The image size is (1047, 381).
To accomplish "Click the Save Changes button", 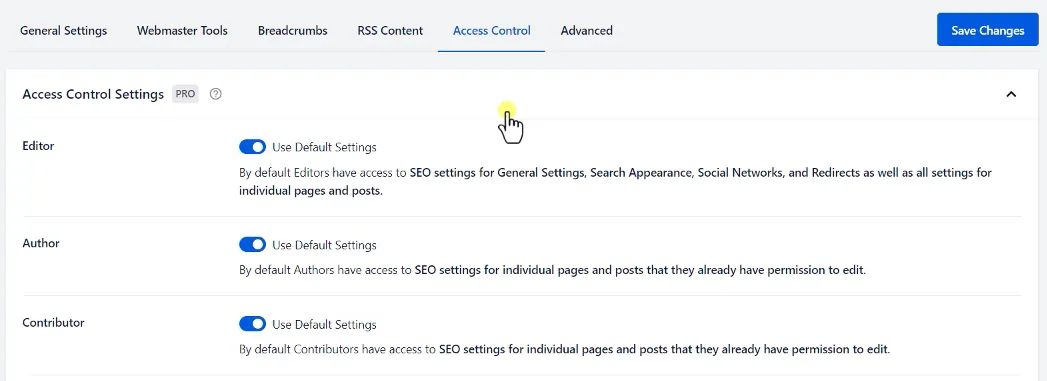I will pos(988,31).
